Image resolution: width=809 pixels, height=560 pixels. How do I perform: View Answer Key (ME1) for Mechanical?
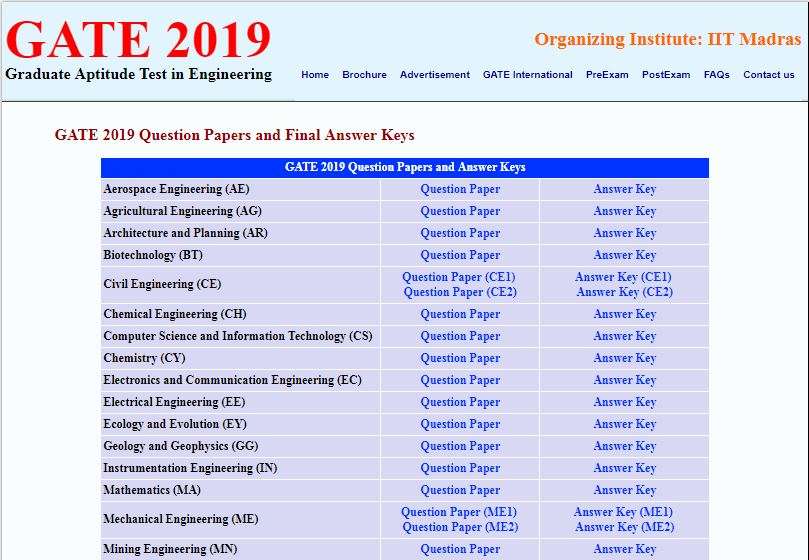coord(623,512)
